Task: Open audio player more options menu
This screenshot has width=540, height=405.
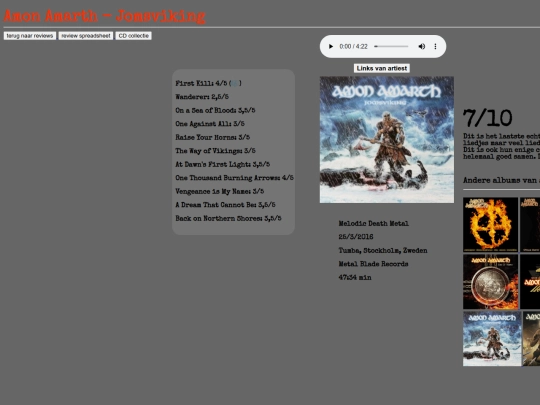Action: tap(435, 46)
